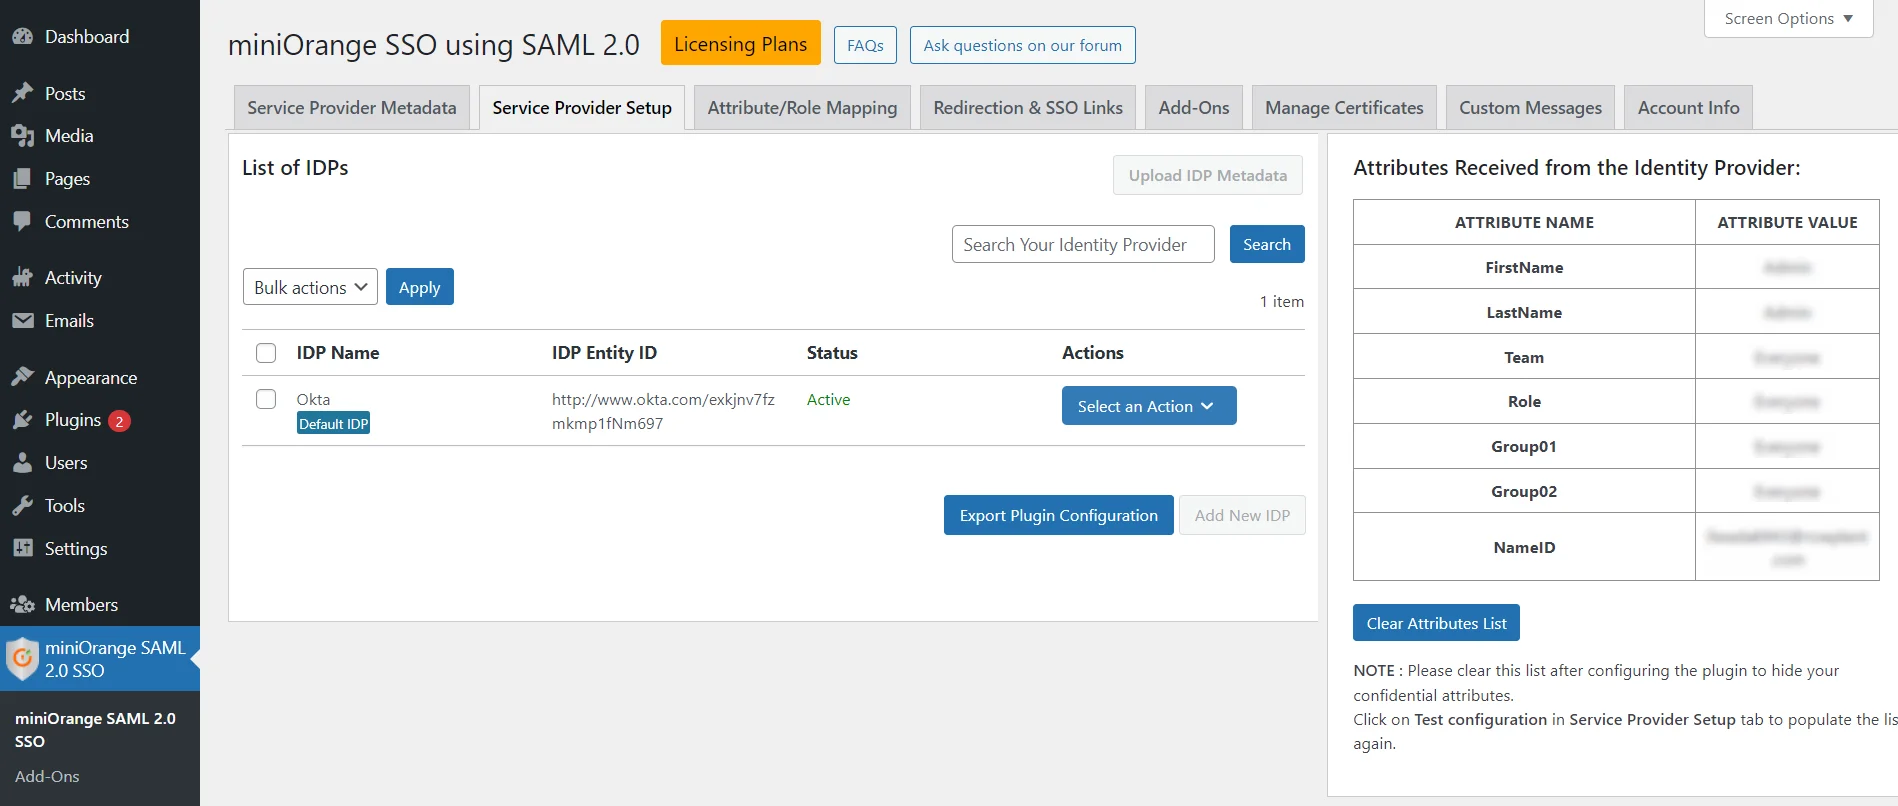1898x806 pixels.
Task: Open the Account Info tab
Action: point(1688,108)
